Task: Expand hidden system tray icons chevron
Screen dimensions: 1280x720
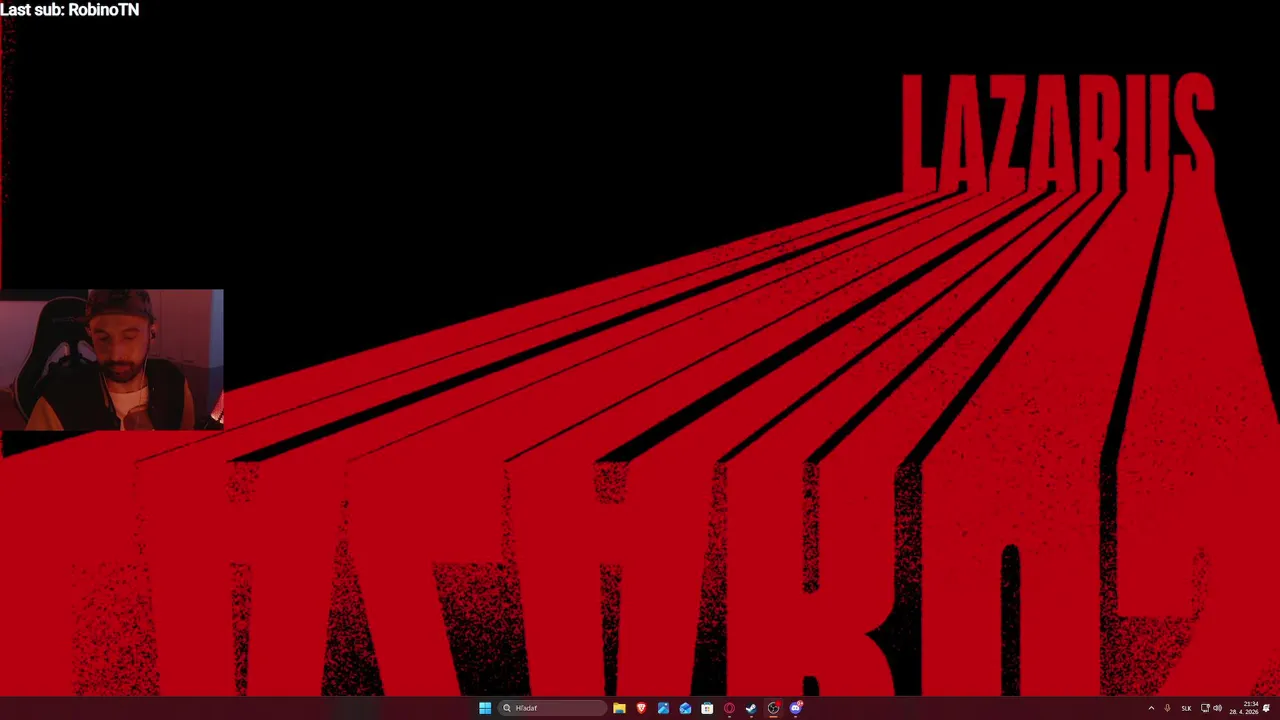Action: (1151, 708)
